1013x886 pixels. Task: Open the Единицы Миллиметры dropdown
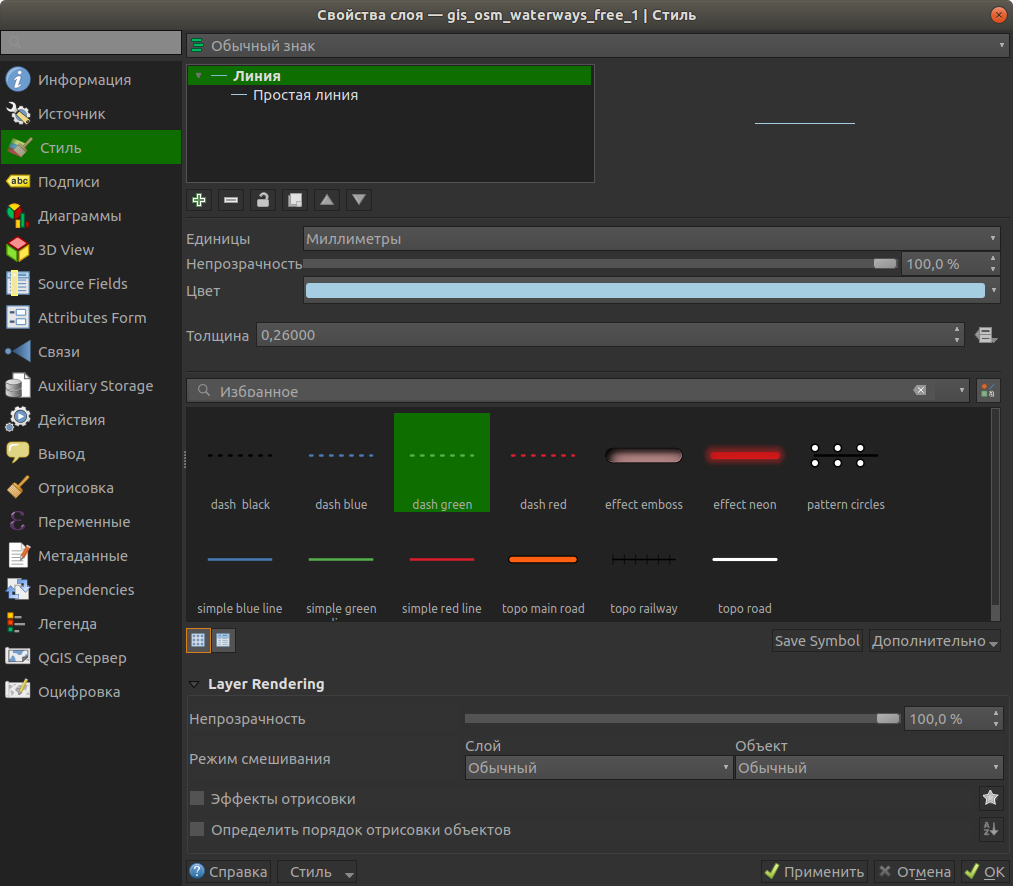tap(651, 239)
